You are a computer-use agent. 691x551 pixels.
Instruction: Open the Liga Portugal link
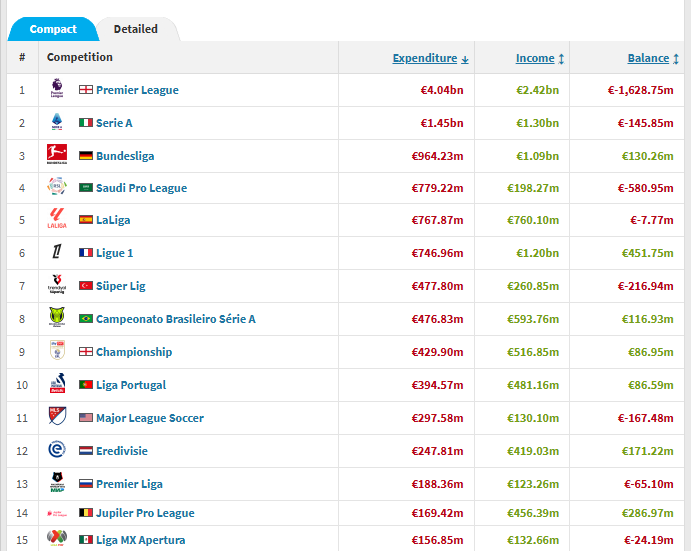click(x=131, y=385)
